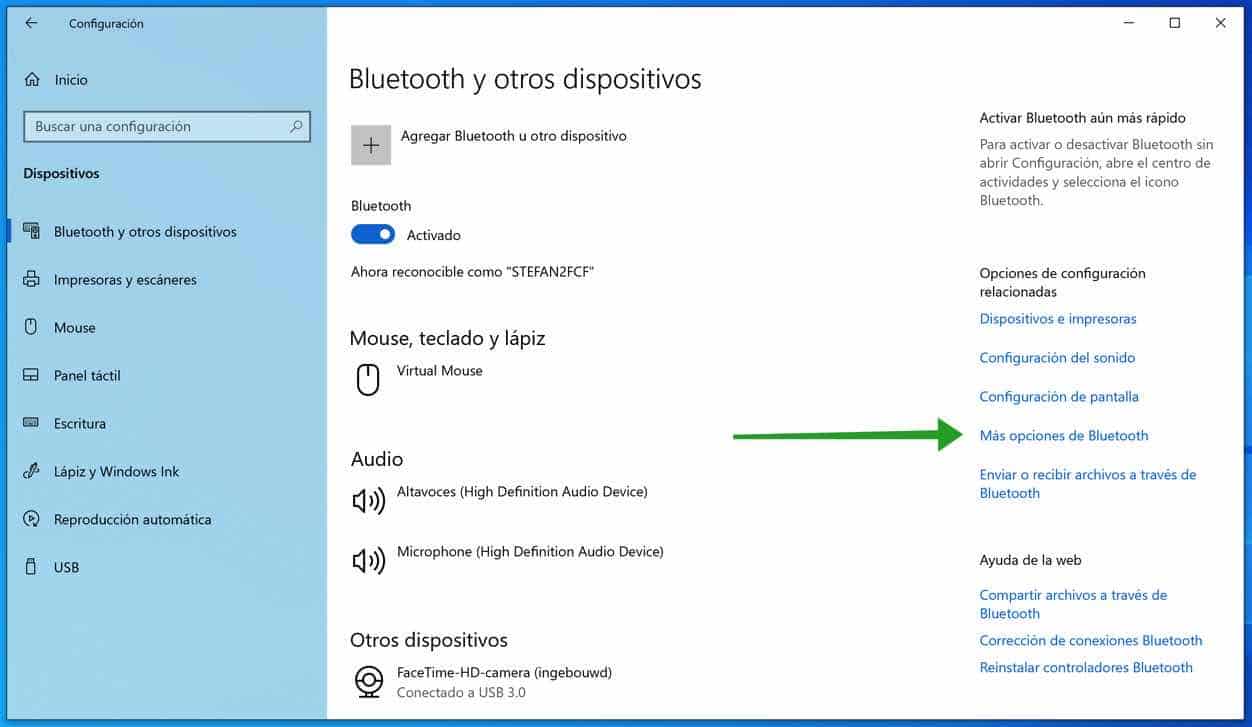1252x727 pixels.
Task: Click the plus icon to add Bluetooth device
Action: click(371, 144)
